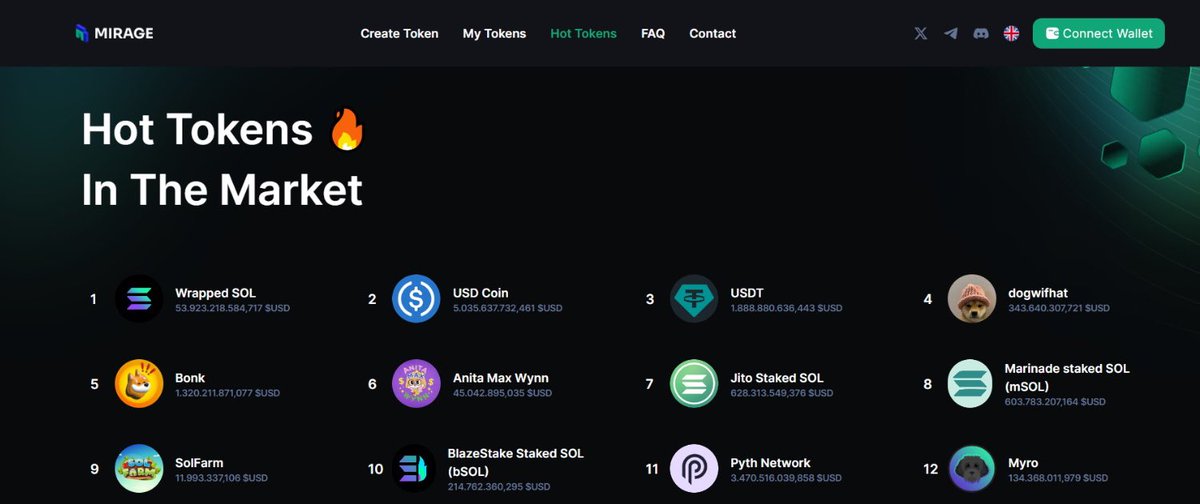The height and width of the screenshot is (504, 1200).
Task: Open the Wrapped SOL token name
Action: (x=215, y=293)
